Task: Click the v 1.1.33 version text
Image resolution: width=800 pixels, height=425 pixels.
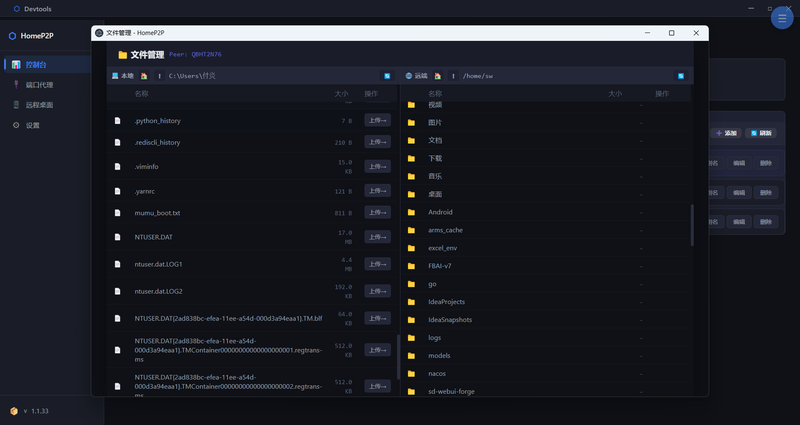Action: (x=36, y=411)
